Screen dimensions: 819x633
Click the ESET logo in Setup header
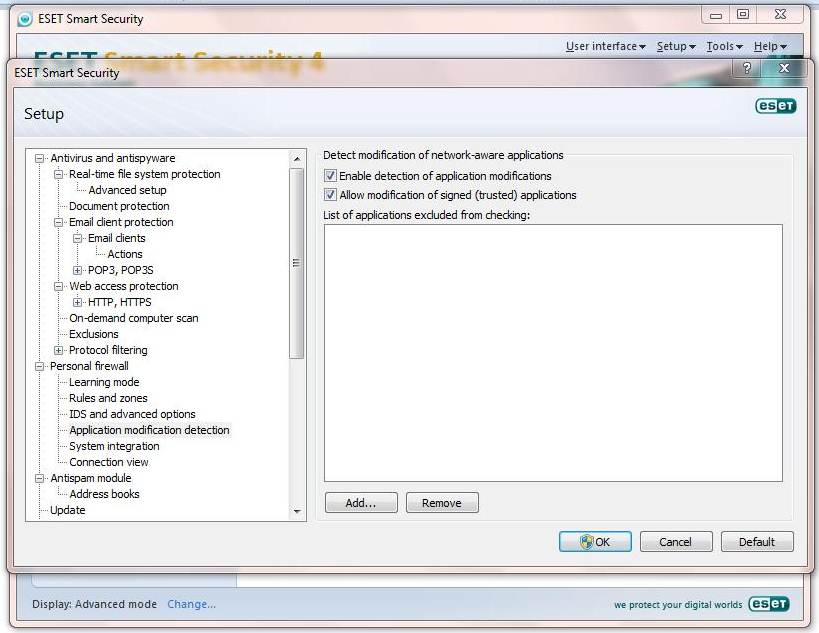pyautogui.click(x=776, y=106)
